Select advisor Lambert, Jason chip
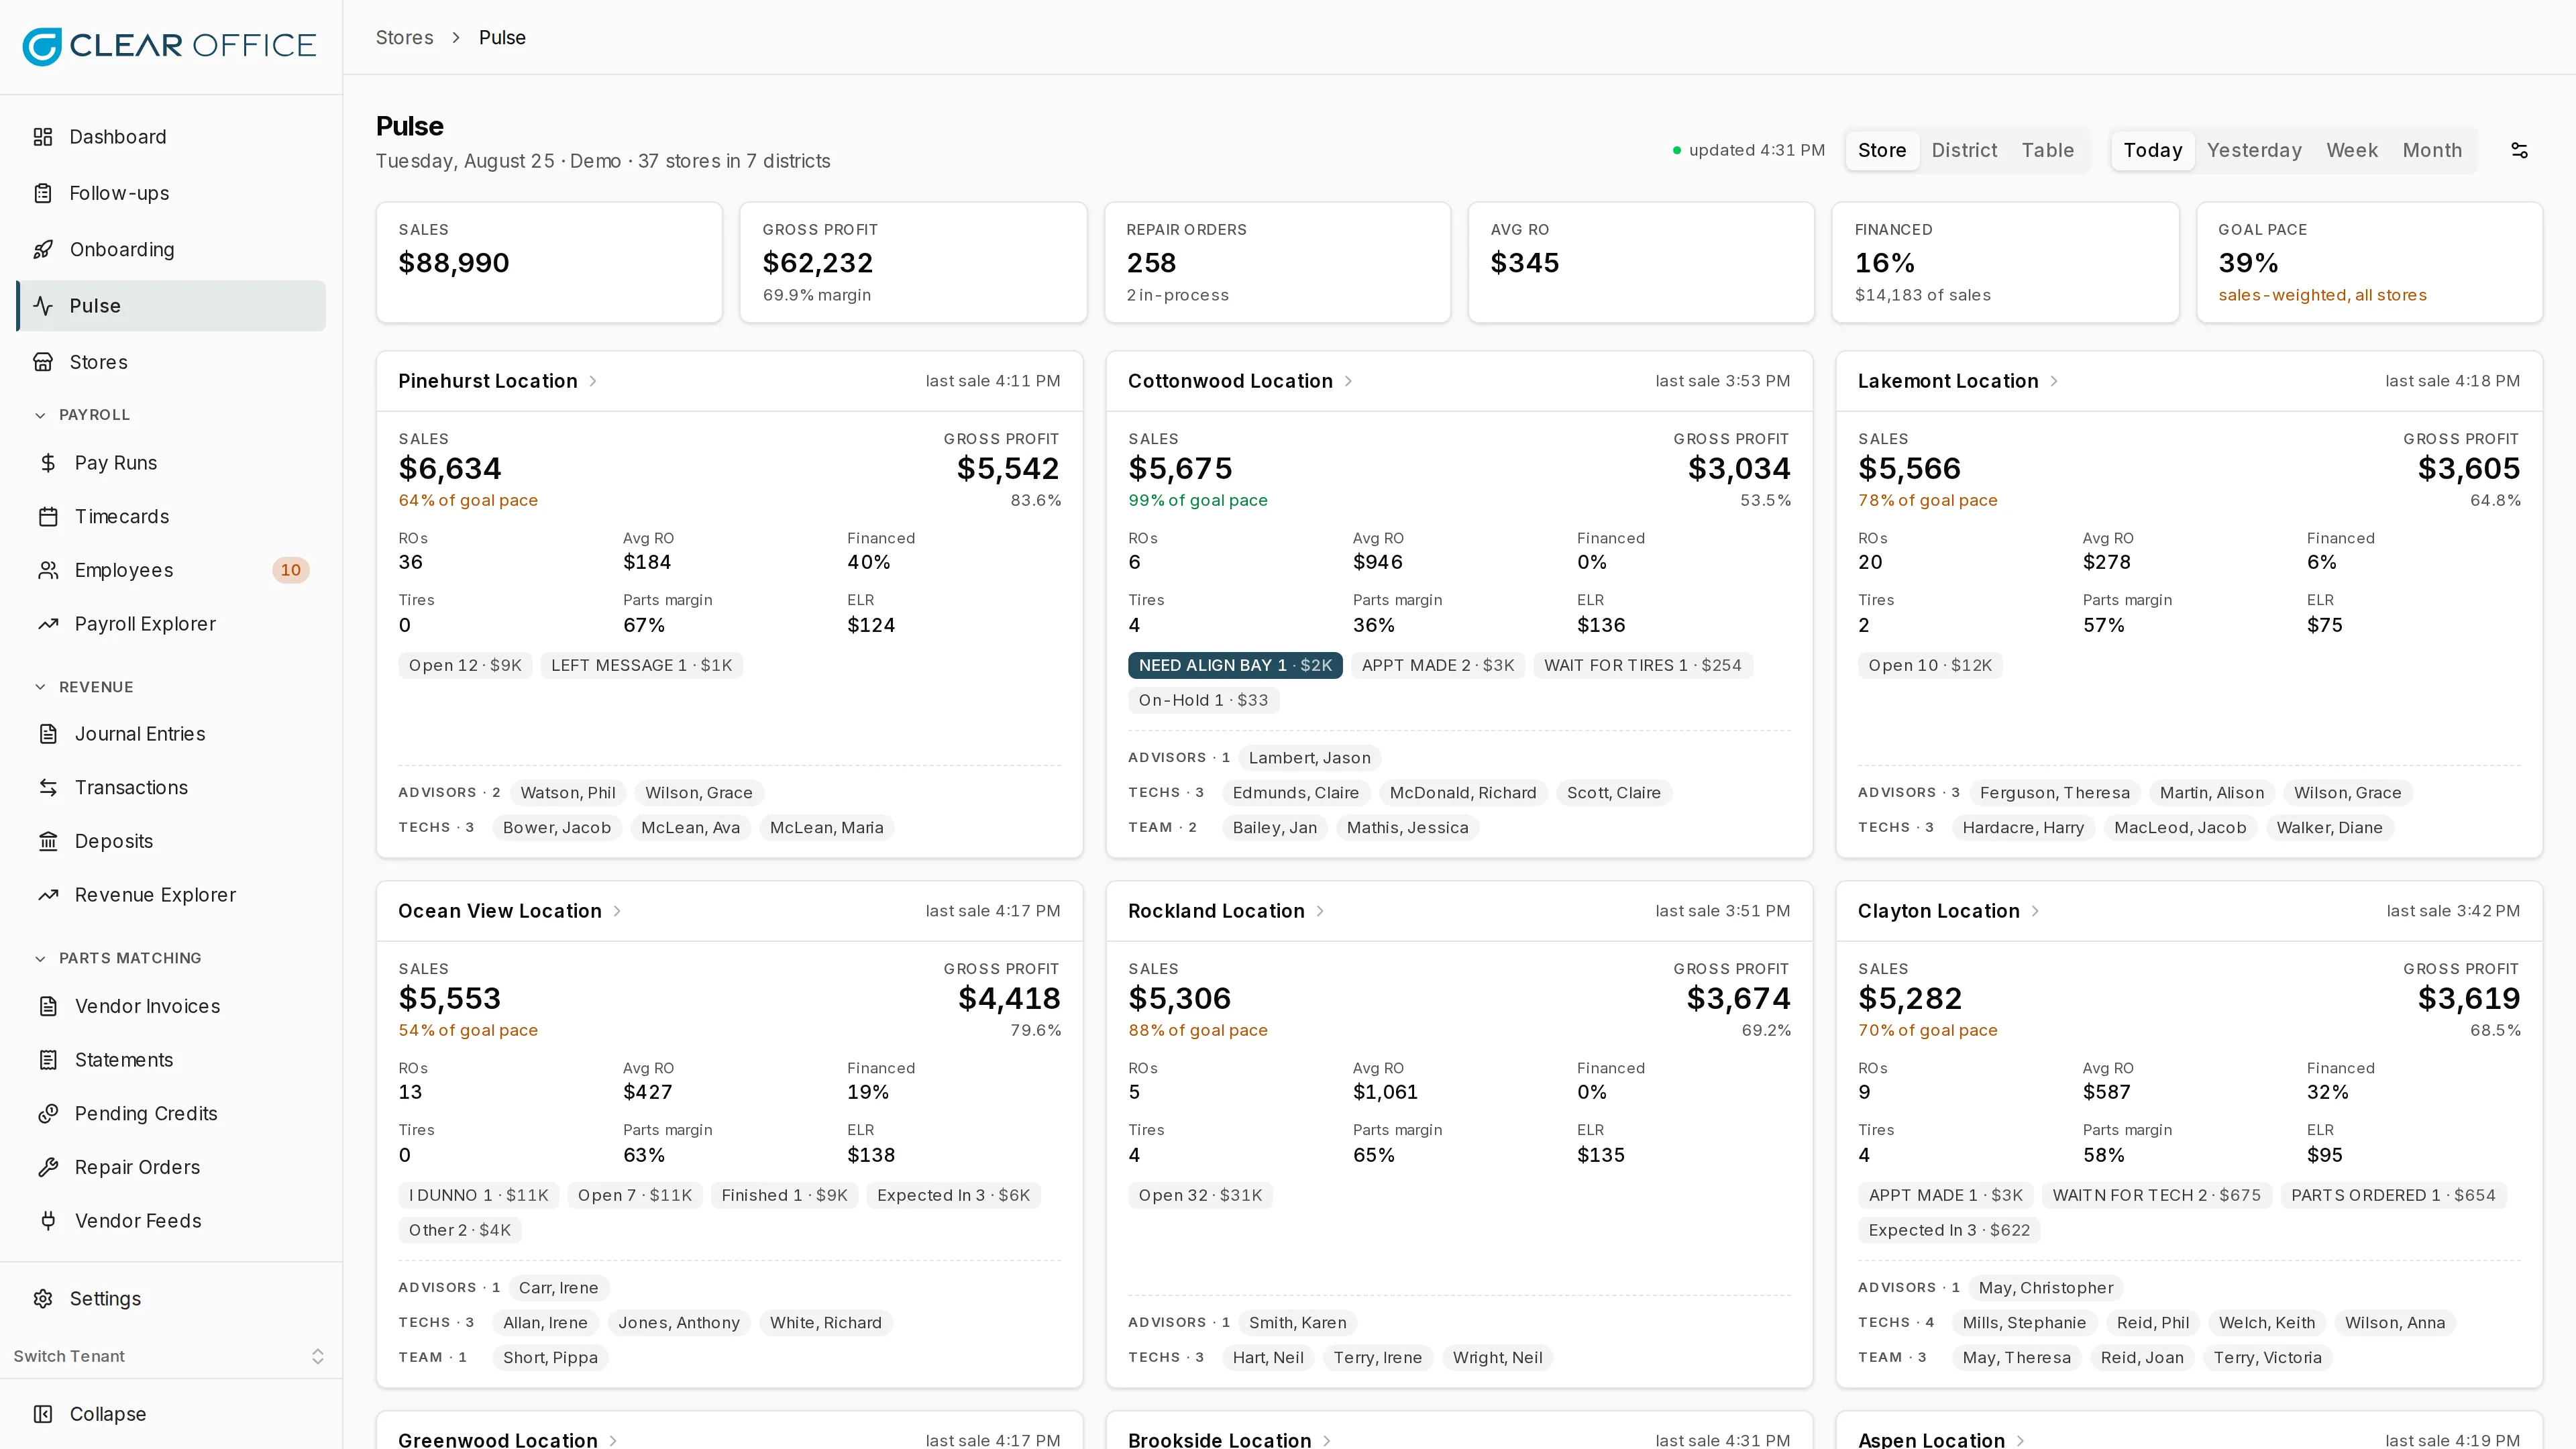 (x=1309, y=758)
